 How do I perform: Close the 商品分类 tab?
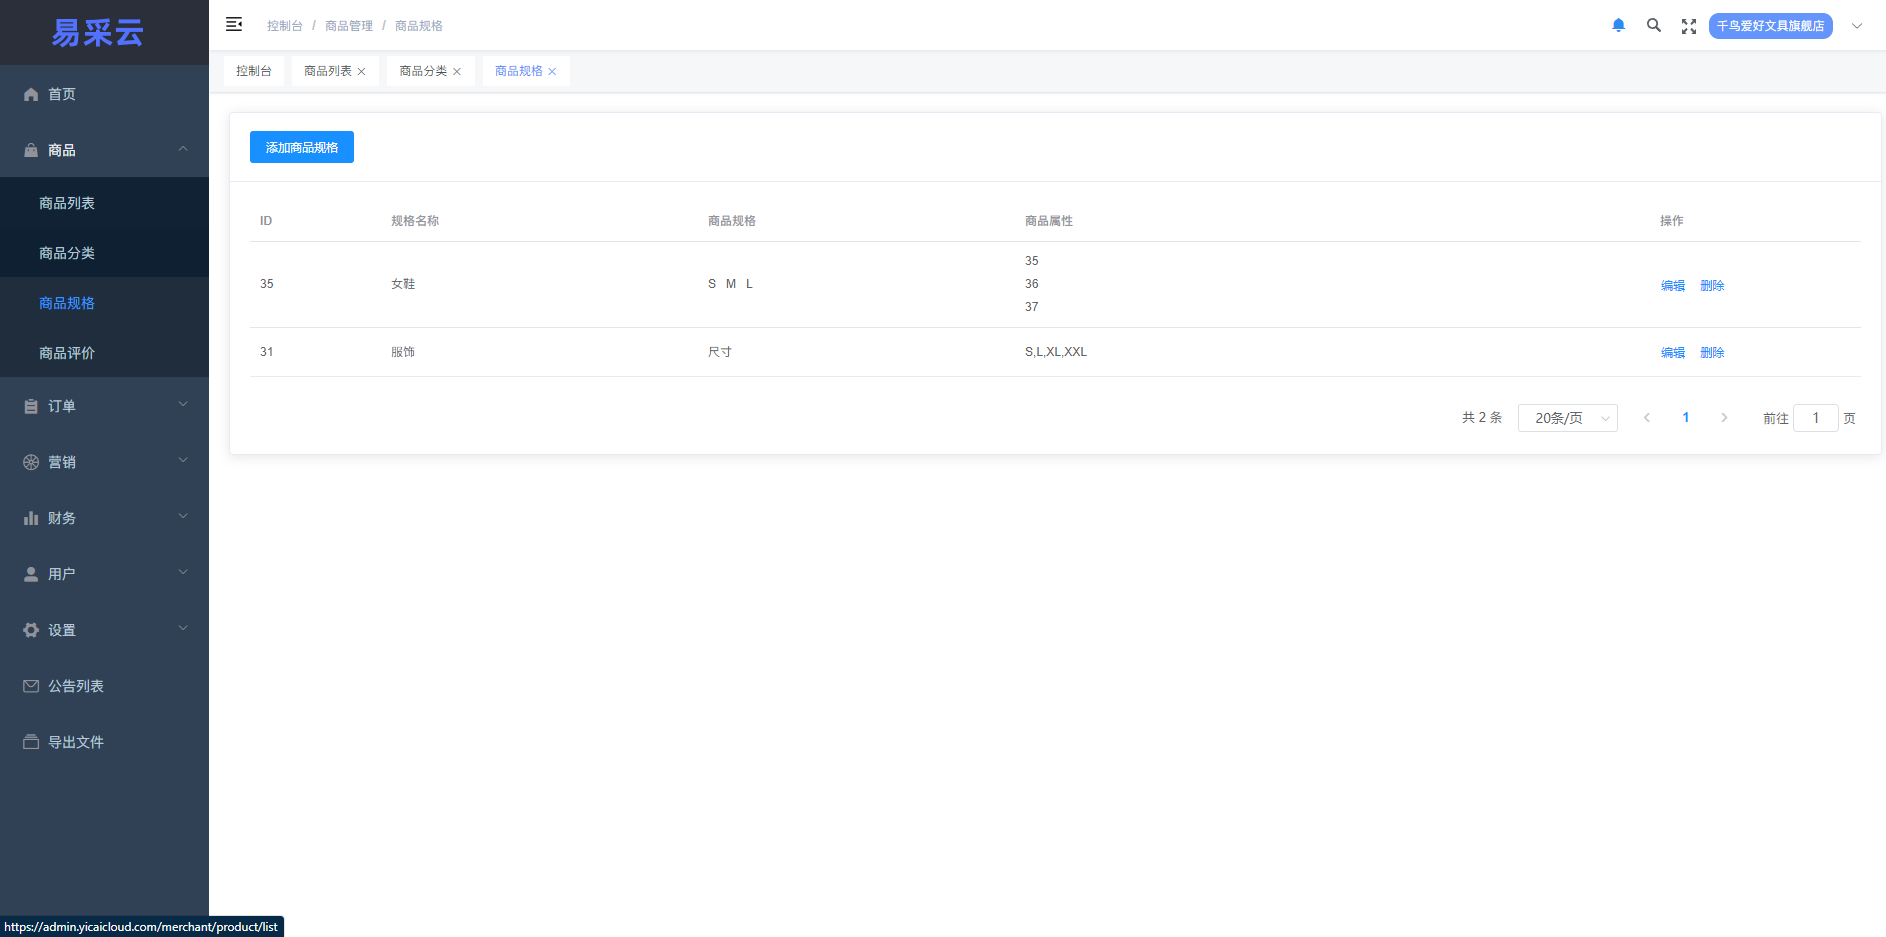point(457,72)
